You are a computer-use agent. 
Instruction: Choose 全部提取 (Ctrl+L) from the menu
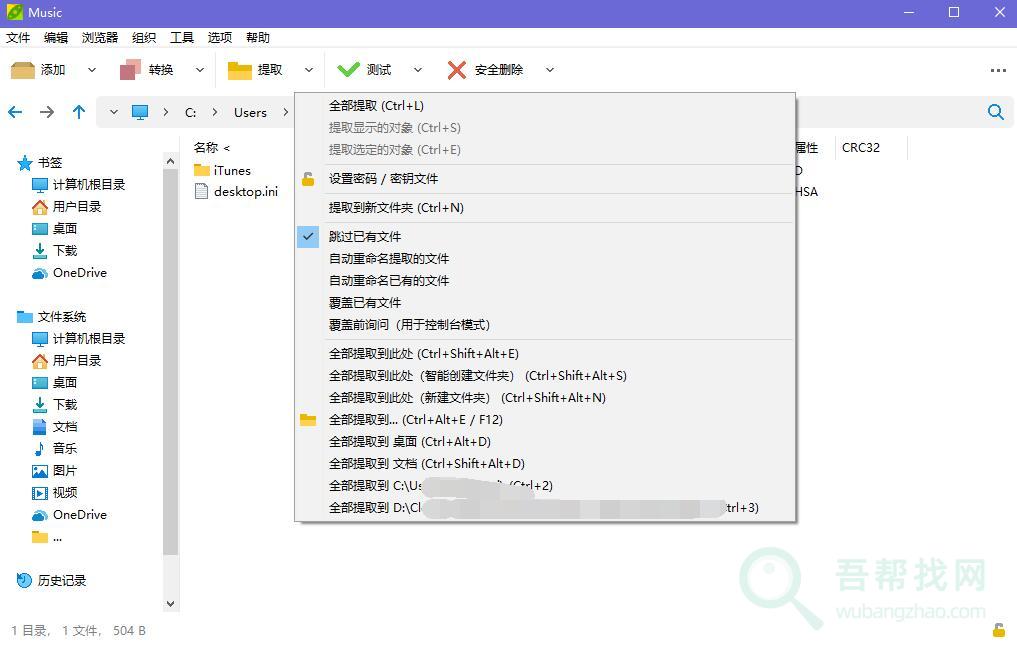pyautogui.click(x=376, y=106)
